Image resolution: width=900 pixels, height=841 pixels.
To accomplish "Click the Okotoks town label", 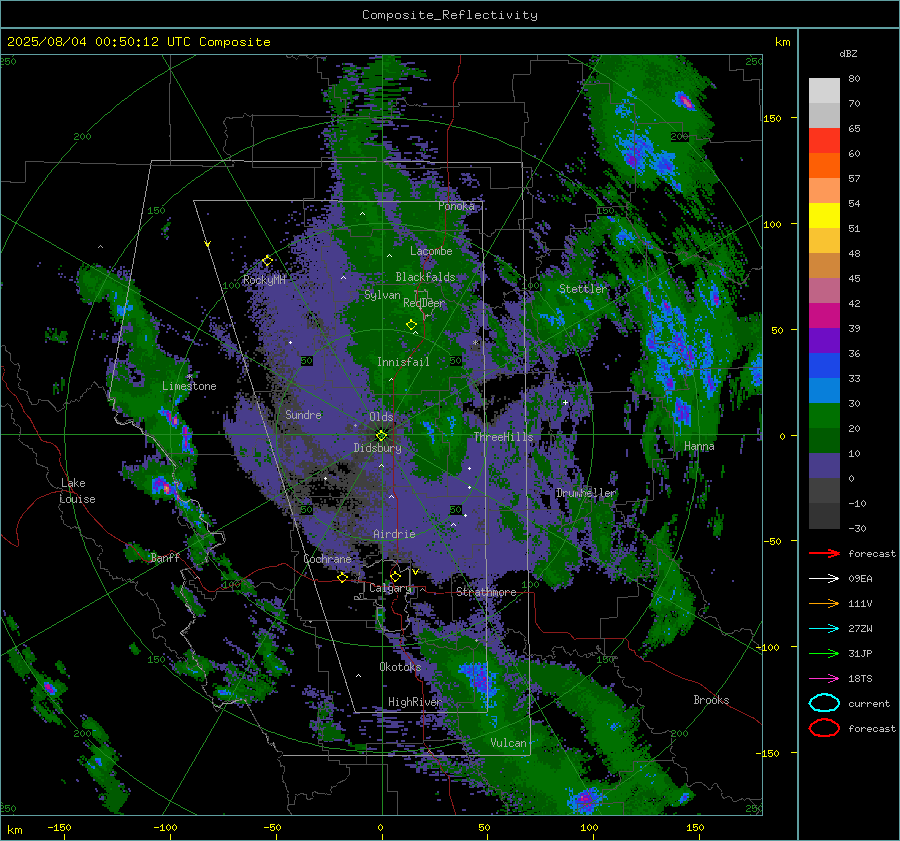I will 400,667.
